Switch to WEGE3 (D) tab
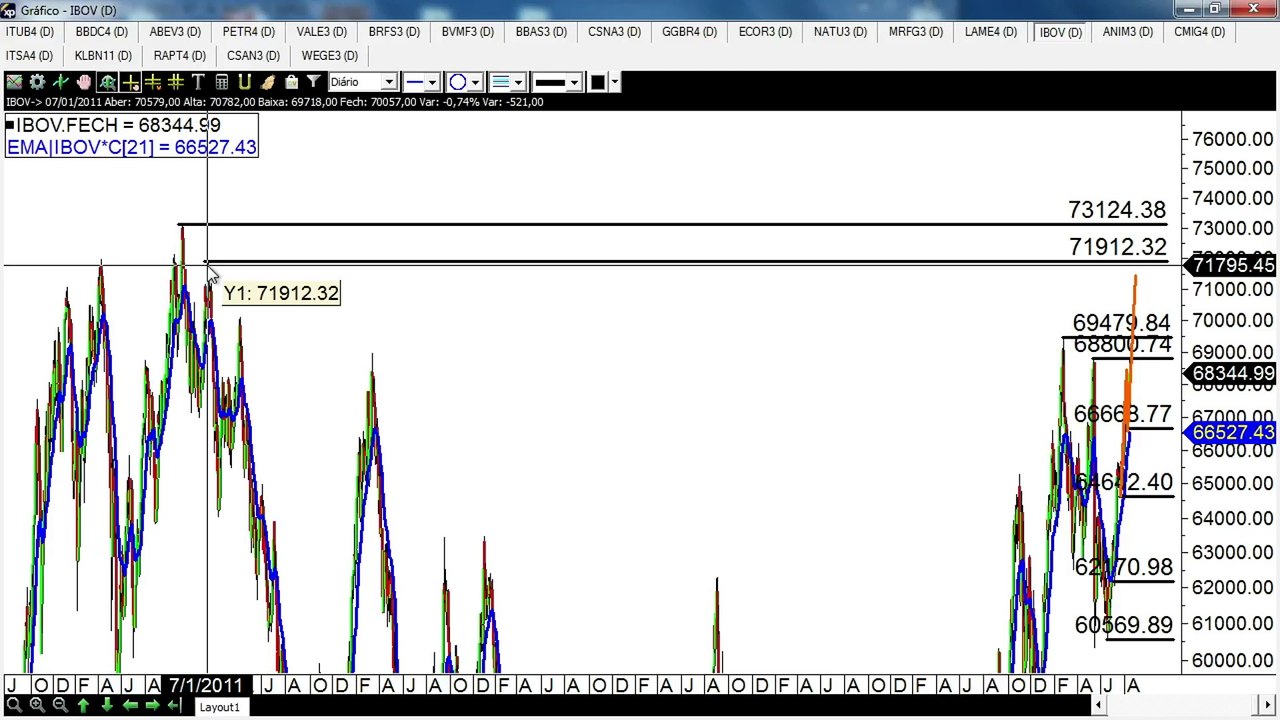Screen dimensions: 1280x720 click(x=330, y=56)
